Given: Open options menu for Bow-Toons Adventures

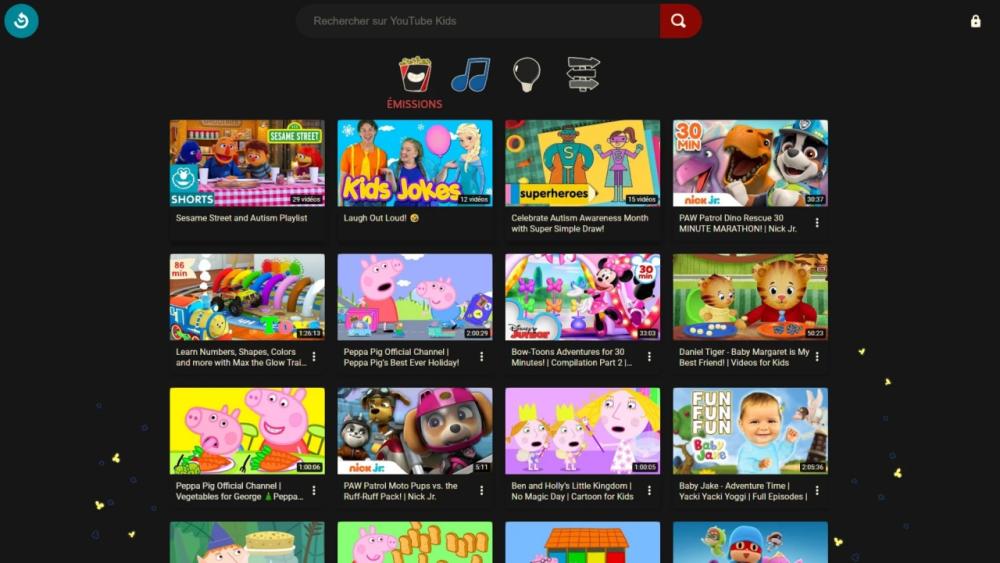Looking at the screenshot, I should click(x=649, y=357).
